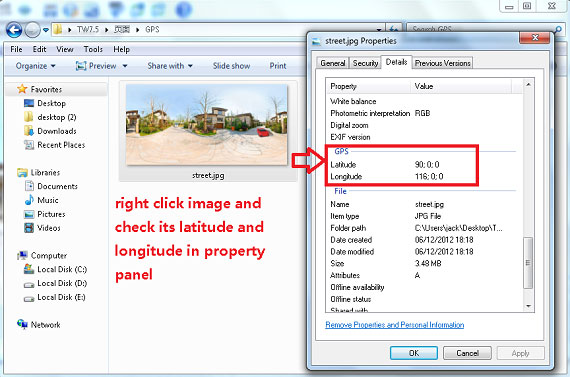Image resolution: width=570 pixels, height=377 pixels.
Task: Click the OK button in Properties dialog
Action: tap(414, 353)
